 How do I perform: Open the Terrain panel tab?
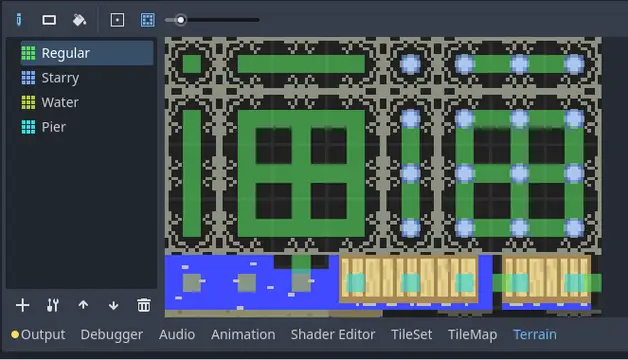pyautogui.click(x=535, y=334)
